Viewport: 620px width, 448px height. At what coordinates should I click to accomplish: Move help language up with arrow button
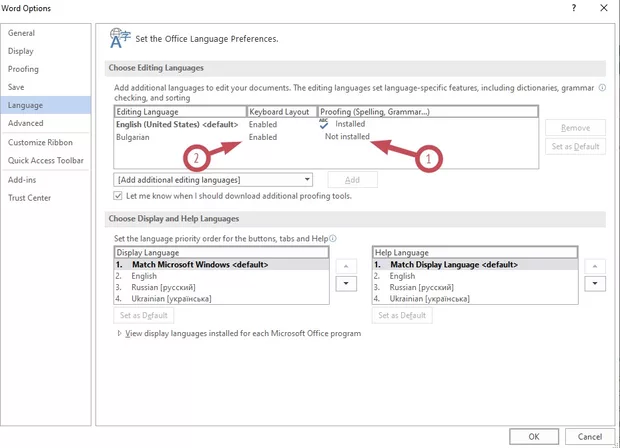[x=595, y=267]
